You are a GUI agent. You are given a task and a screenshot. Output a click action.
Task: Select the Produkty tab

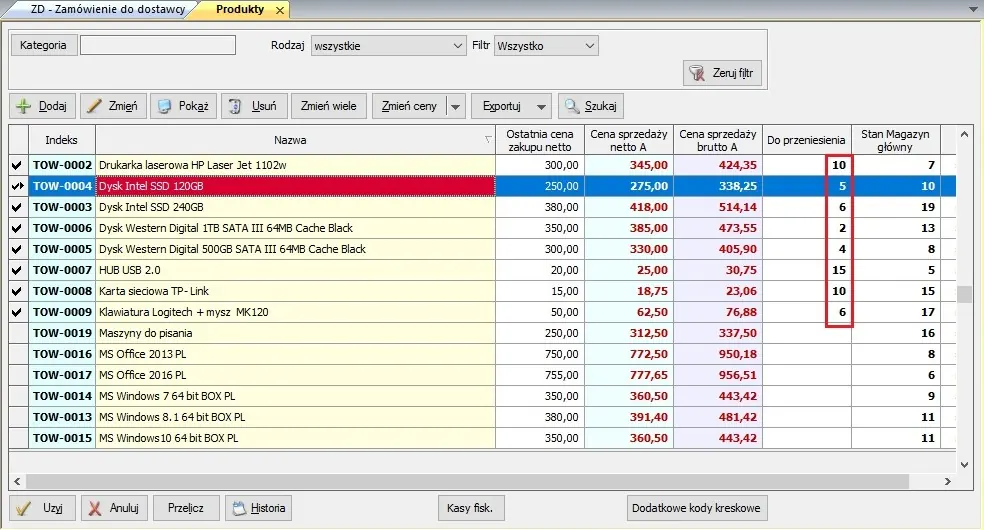[x=240, y=9]
